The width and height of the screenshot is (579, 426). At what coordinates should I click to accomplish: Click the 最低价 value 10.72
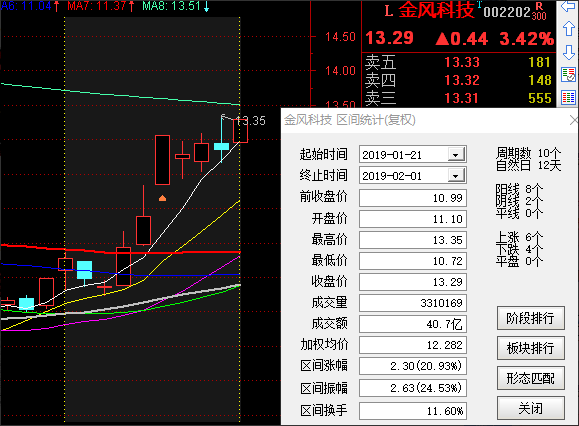[412, 261]
